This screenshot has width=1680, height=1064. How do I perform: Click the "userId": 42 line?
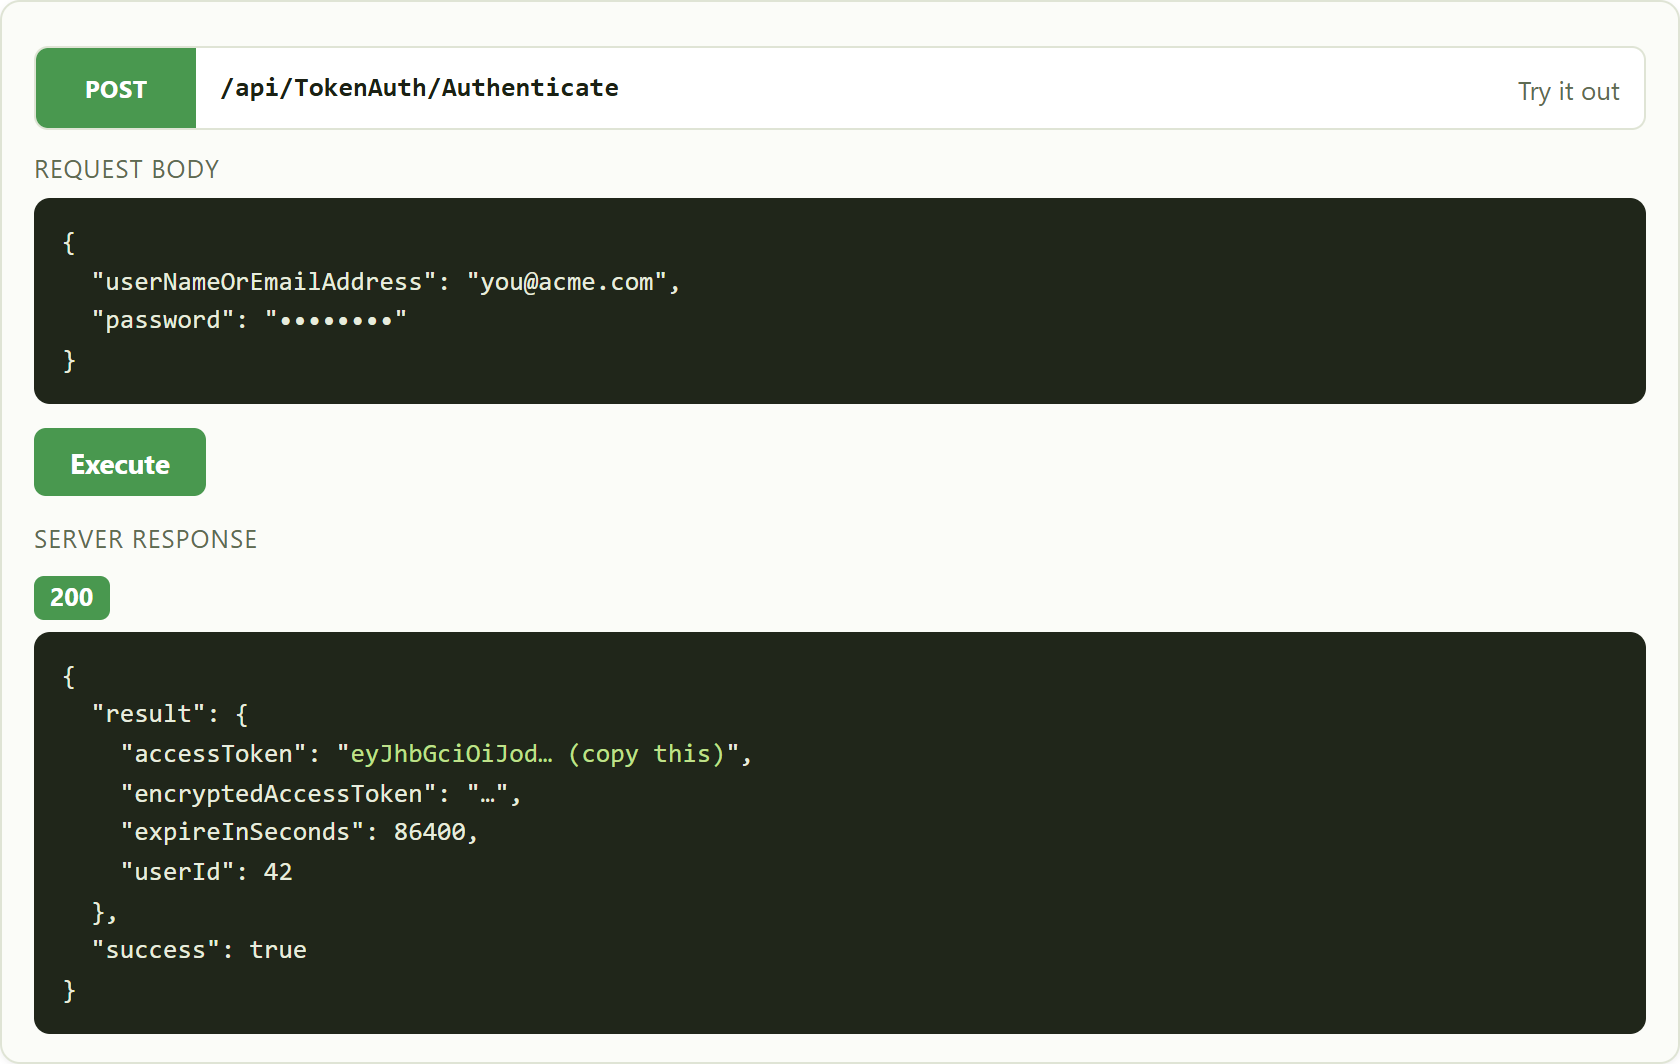click(207, 872)
